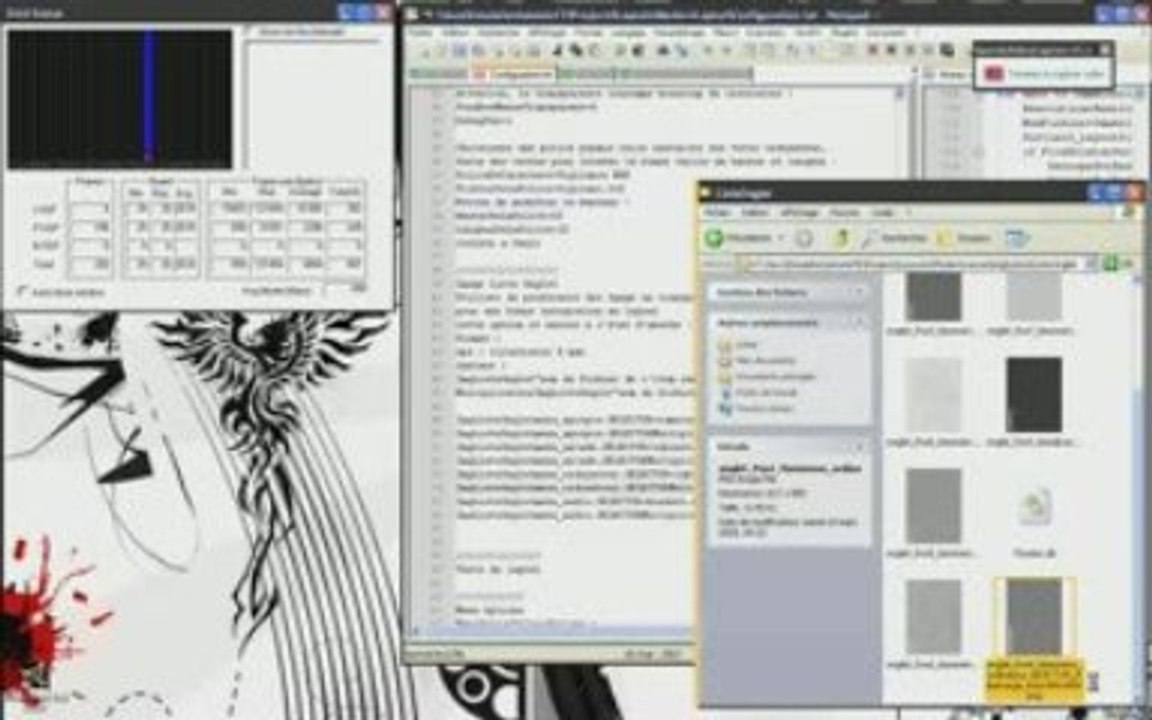Open dropdown arrow next to Explorer Précédente

click(x=780, y=237)
